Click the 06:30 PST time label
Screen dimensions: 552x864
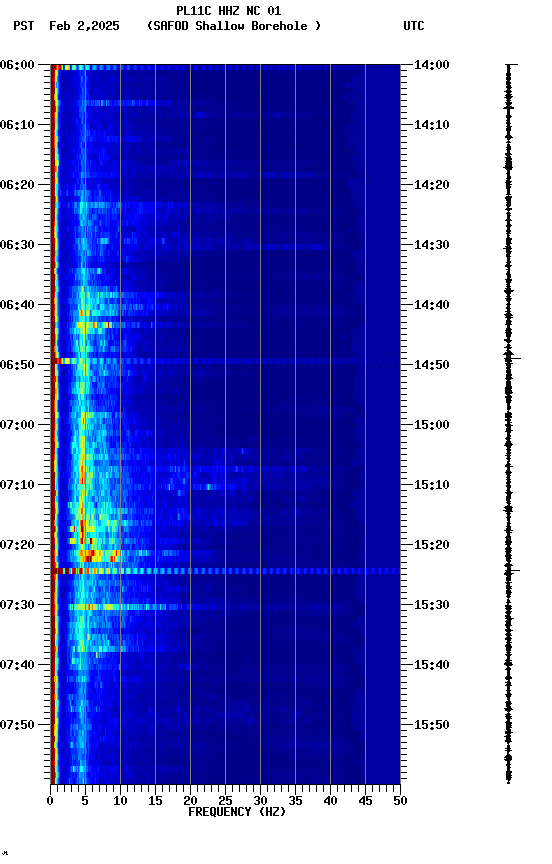pyautogui.click(x=17, y=245)
